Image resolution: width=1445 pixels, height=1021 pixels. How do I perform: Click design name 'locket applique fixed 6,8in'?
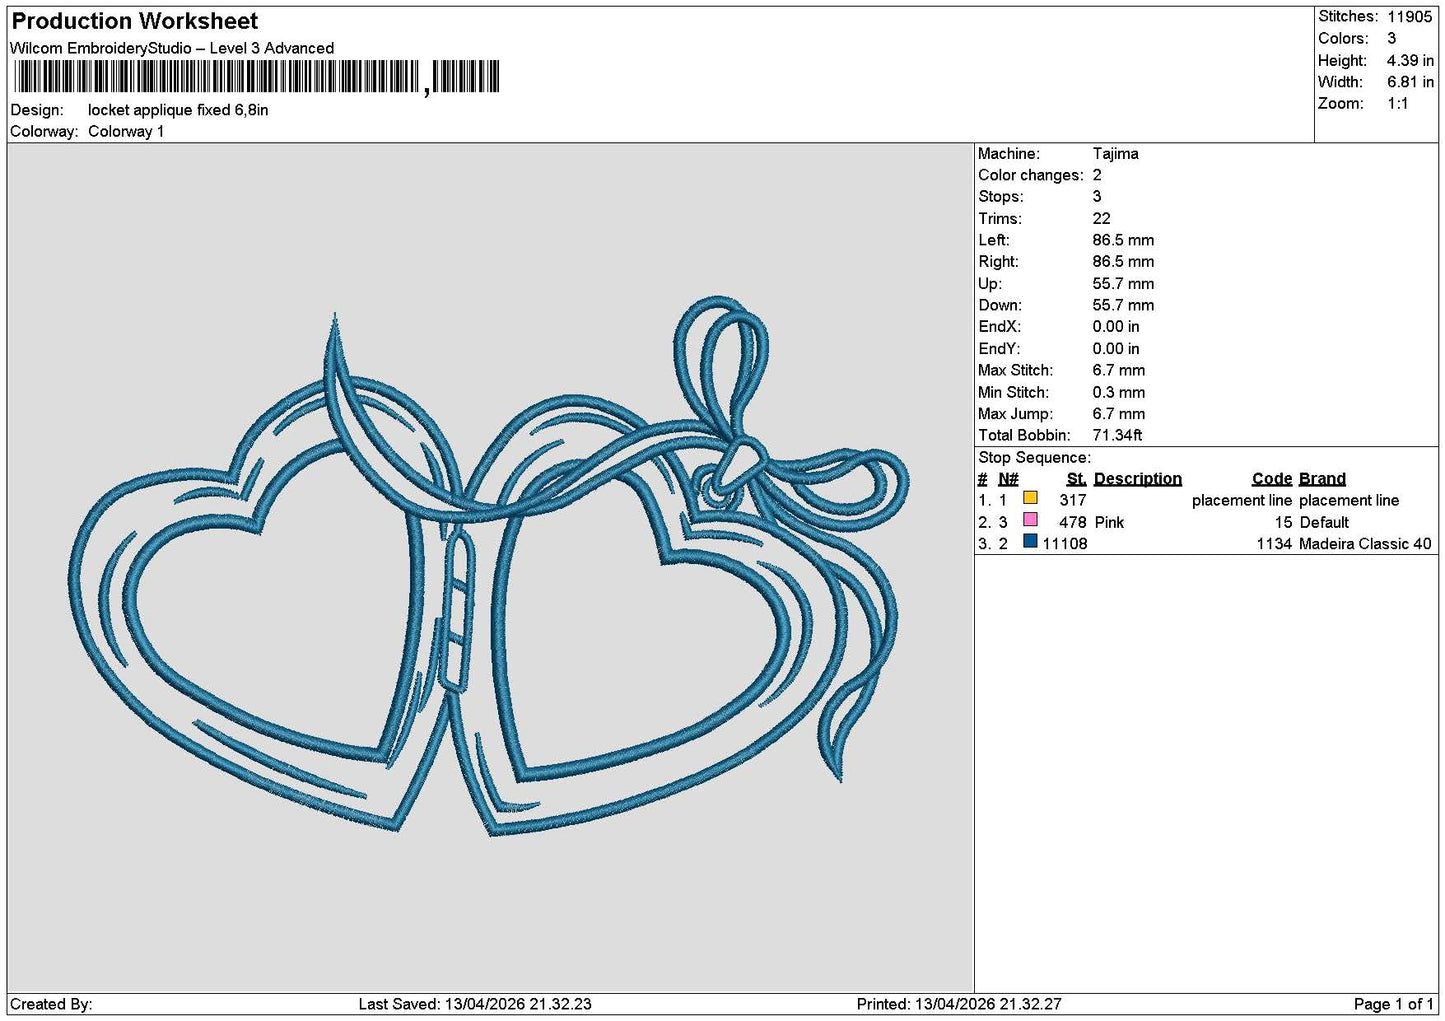pos(178,110)
